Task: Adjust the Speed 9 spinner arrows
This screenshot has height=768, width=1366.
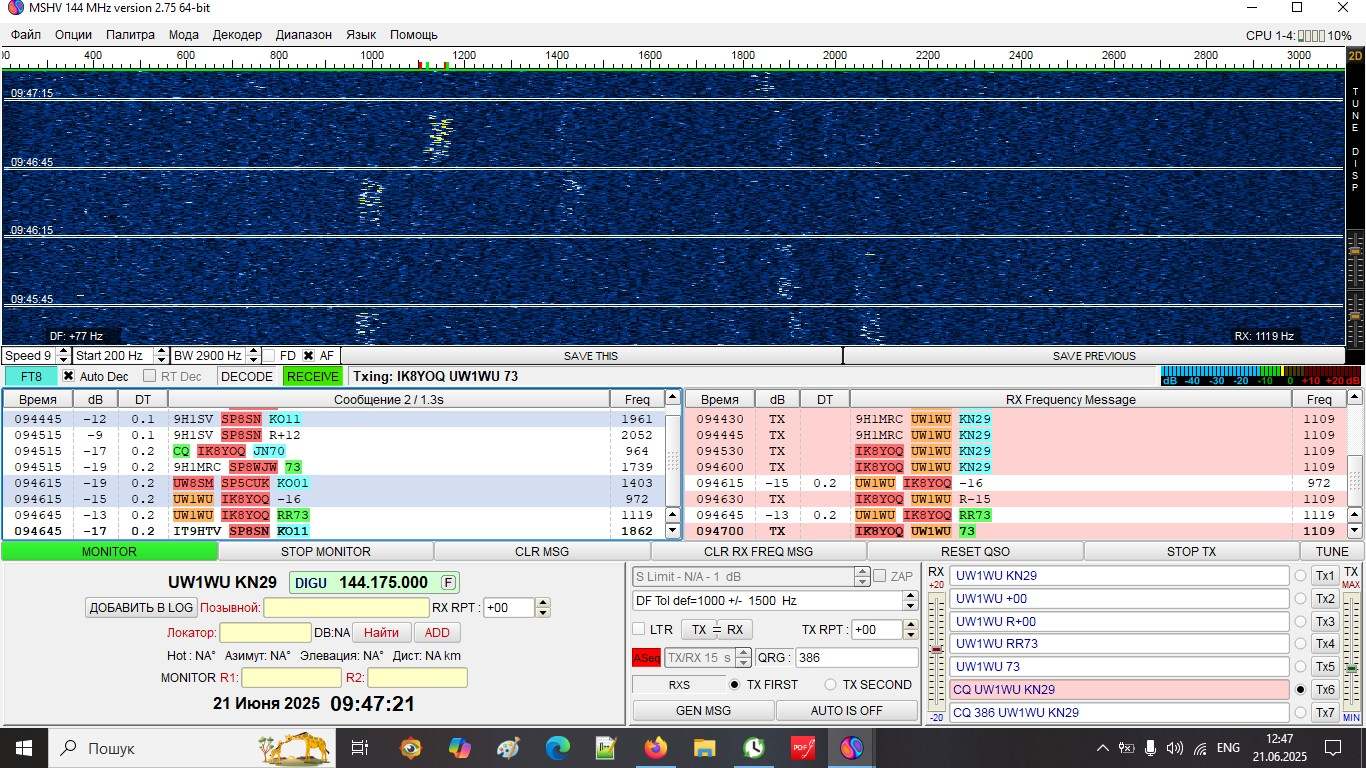Action: point(64,356)
